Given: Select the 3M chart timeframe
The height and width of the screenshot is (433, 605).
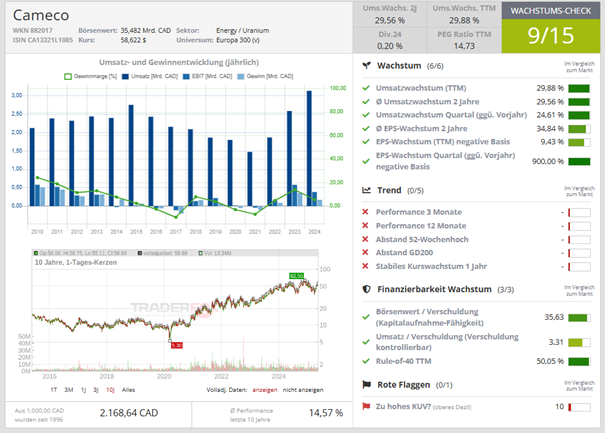Looking at the screenshot, I should point(69,390).
